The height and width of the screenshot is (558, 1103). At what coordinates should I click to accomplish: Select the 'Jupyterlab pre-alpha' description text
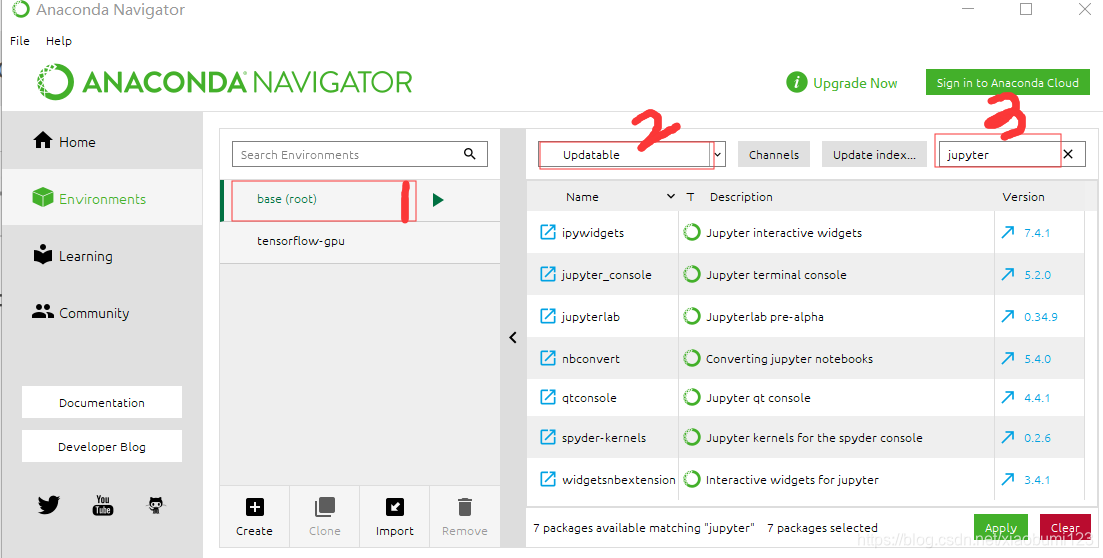765,317
